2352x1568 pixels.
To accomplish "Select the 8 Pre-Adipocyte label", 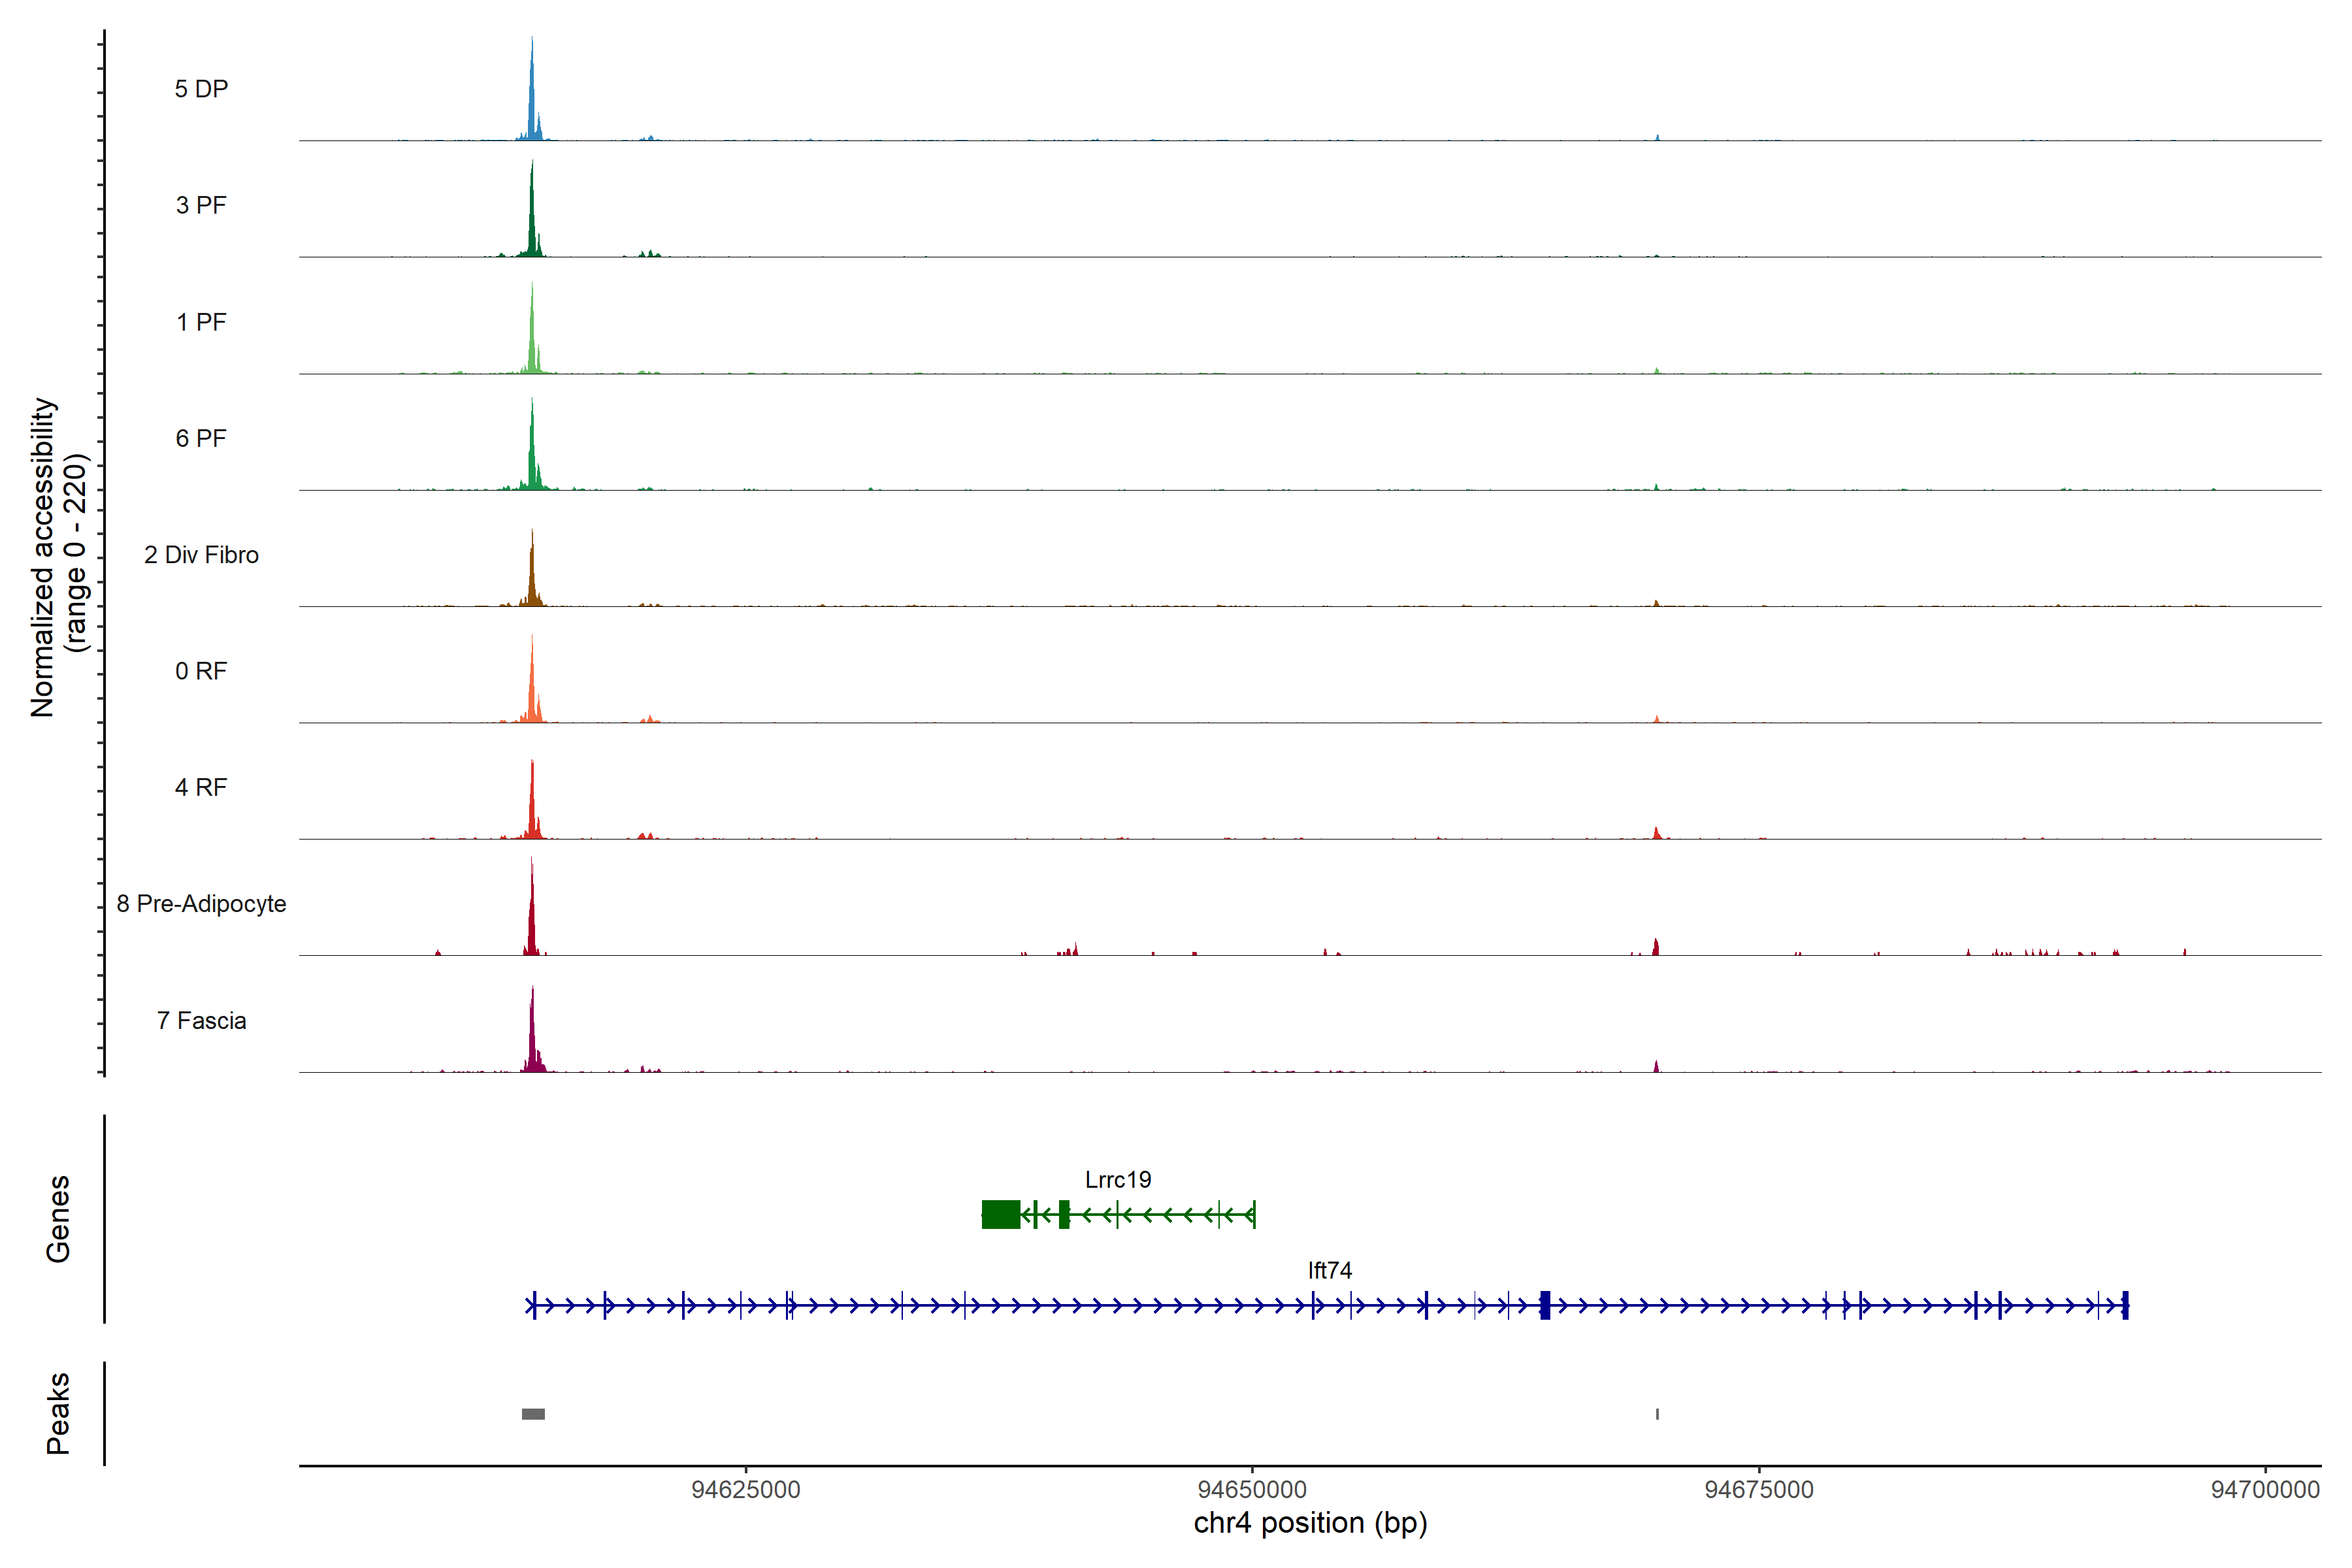I will click(x=201, y=904).
